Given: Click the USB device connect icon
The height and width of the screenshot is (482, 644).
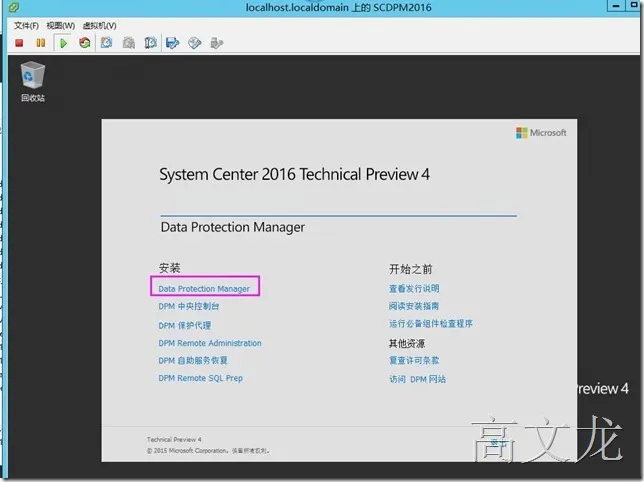Looking at the screenshot, I should point(216,43).
